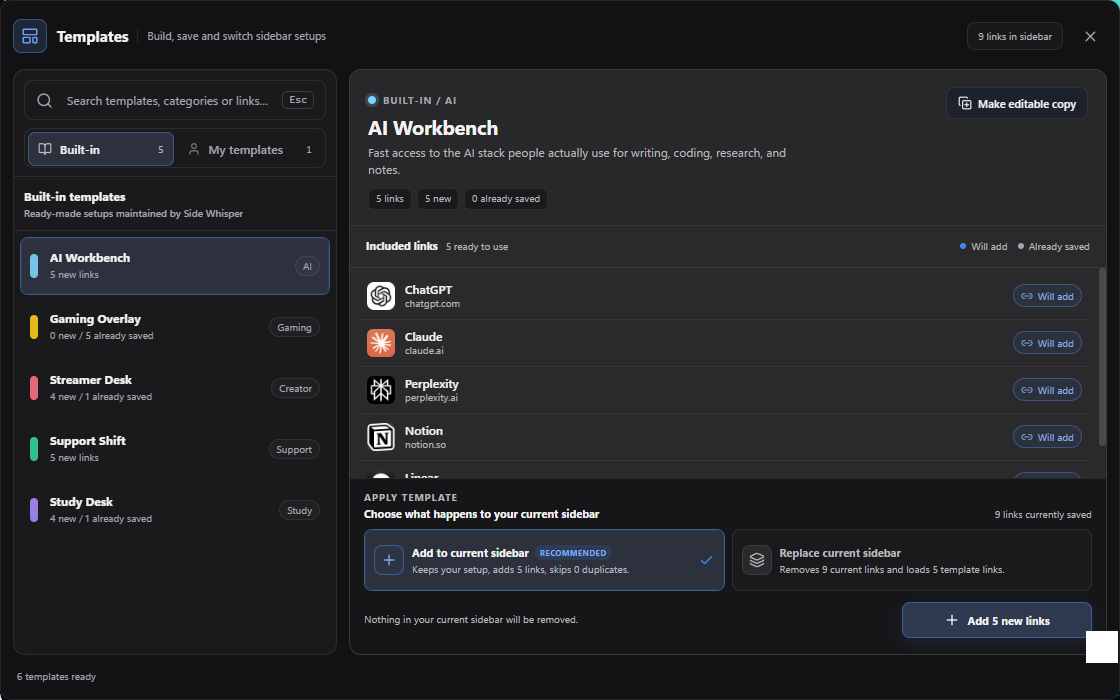Click '6 templates ready' status text
The width and height of the screenshot is (1120, 700).
[56, 676]
